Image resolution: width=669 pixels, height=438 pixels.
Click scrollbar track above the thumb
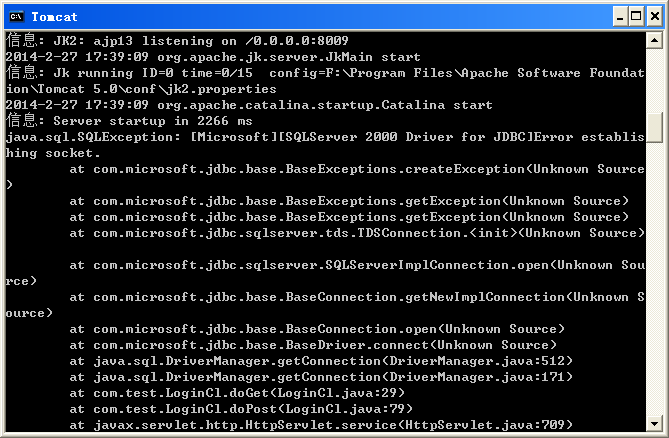654,81
